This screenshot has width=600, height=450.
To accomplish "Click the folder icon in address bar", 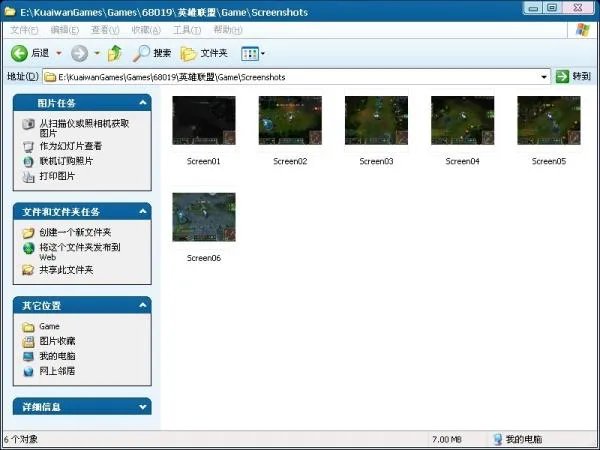I will point(50,77).
